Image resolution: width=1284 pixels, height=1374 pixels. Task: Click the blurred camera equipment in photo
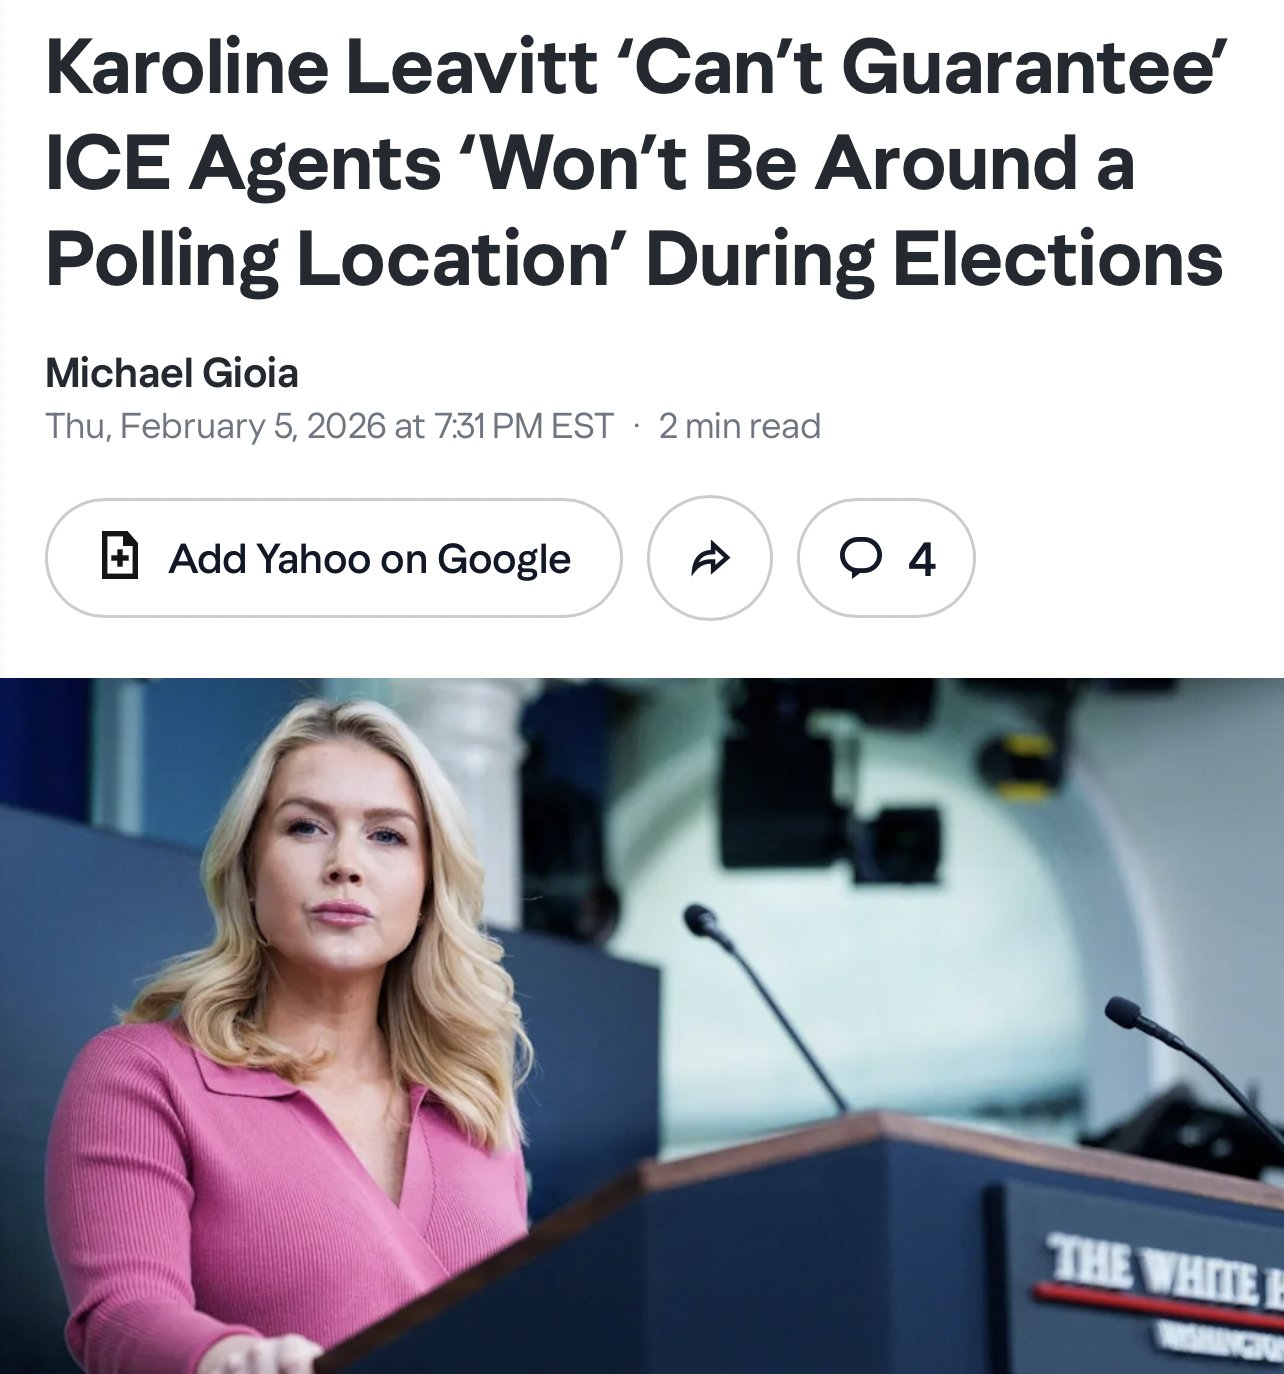[830, 790]
